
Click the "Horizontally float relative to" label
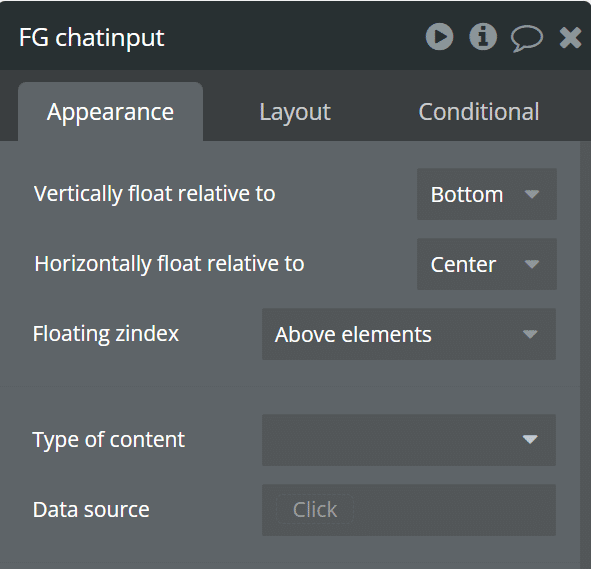(x=169, y=263)
